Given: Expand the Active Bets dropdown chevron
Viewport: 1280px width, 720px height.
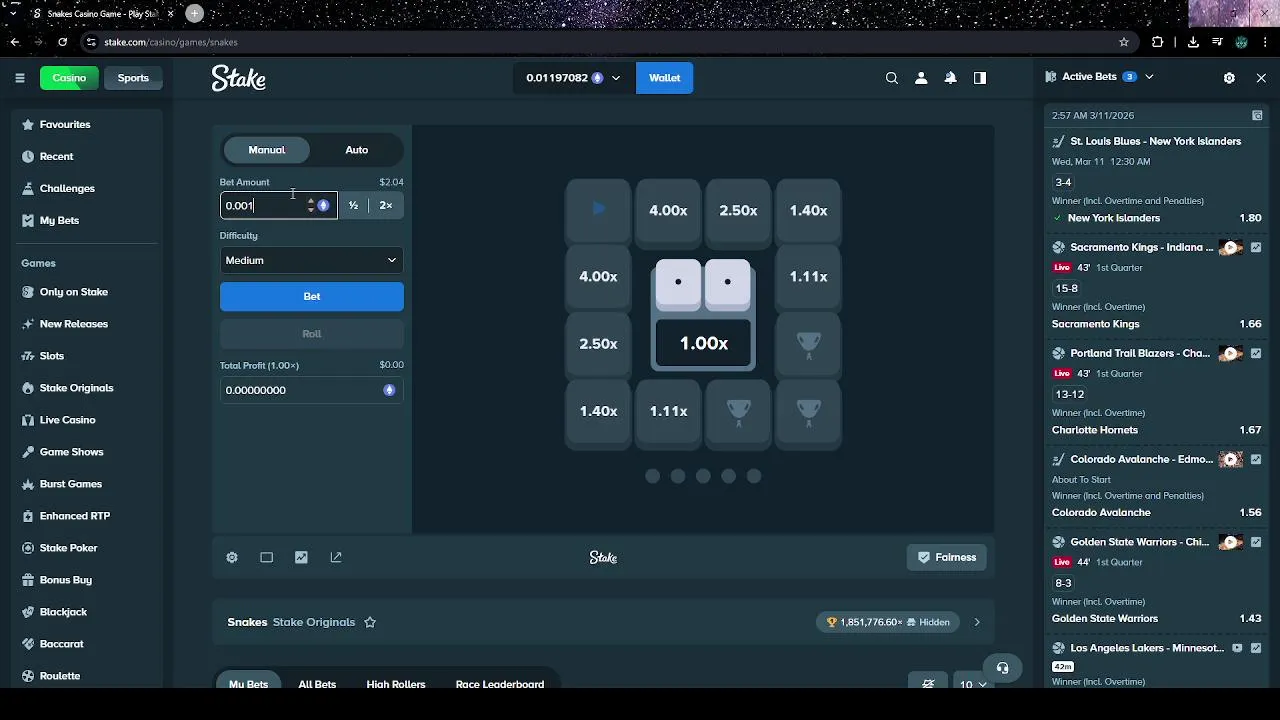Looking at the screenshot, I should [x=1149, y=77].
